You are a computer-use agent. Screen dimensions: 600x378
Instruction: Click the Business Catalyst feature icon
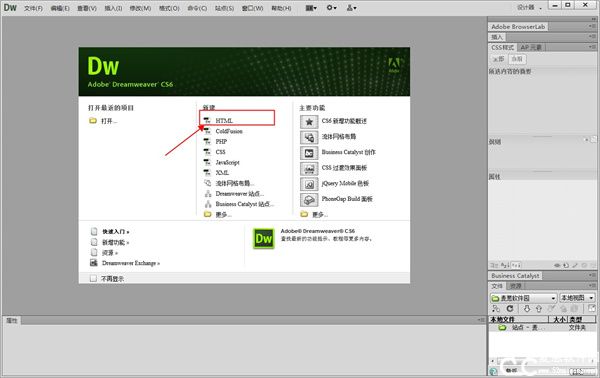point(309,153)
